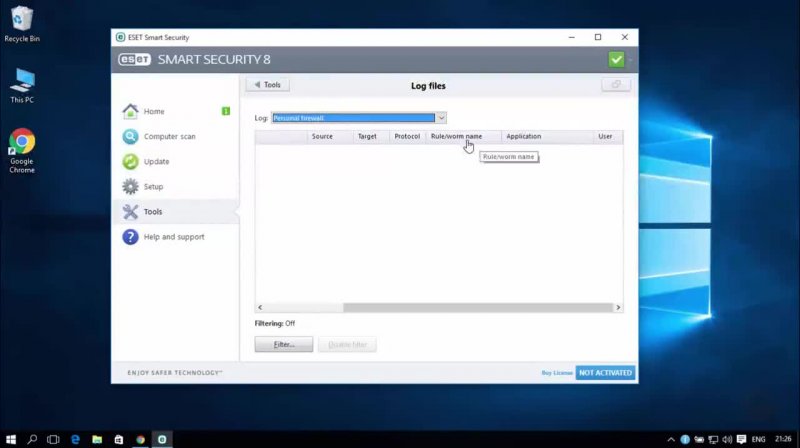800x448 pixels.
Task: Expand the Log type dropdown
Action: pyautogui.click(x=441, y=118)
